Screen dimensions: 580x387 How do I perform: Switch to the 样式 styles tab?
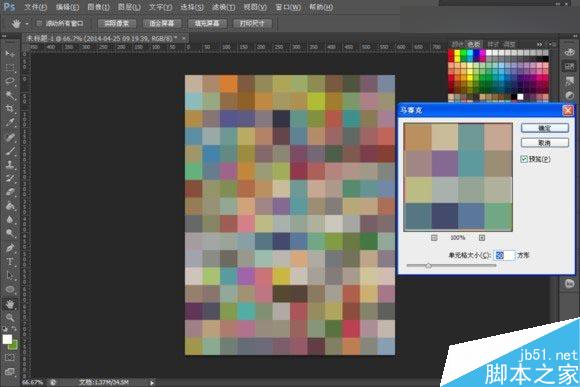point(493,44)
